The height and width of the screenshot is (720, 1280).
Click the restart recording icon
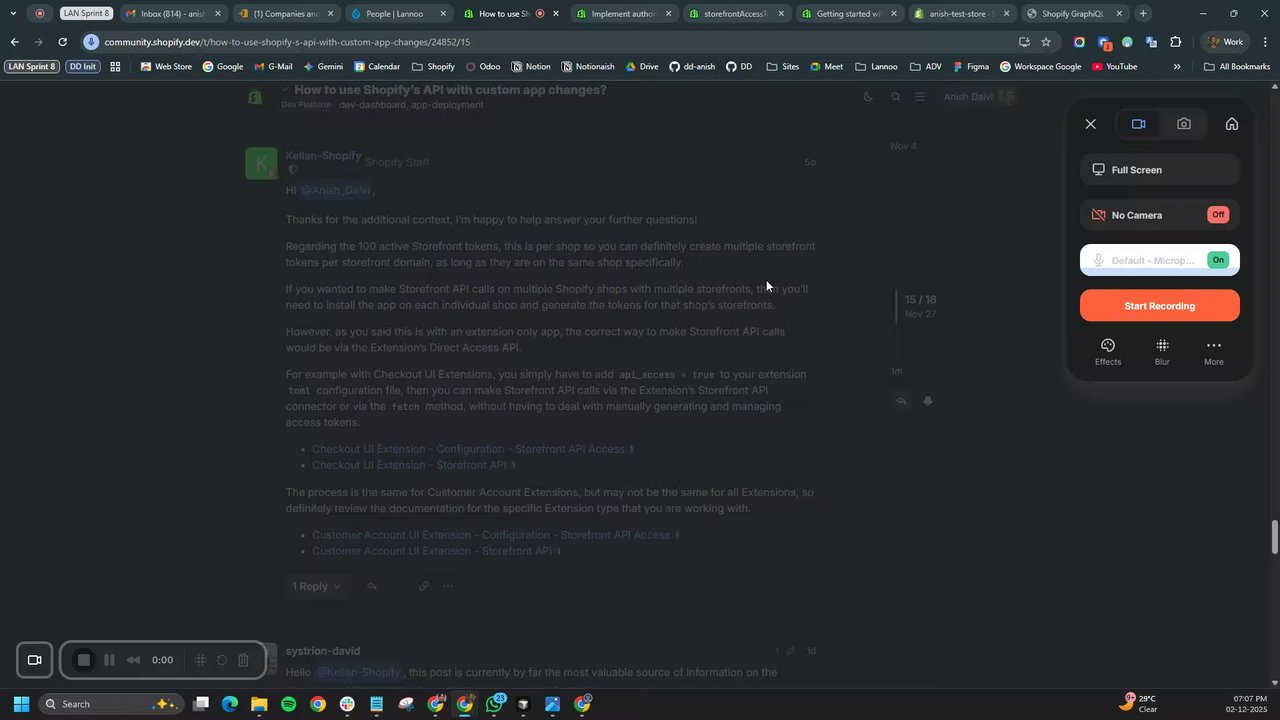pyautogui.click(x=222, y=660)
